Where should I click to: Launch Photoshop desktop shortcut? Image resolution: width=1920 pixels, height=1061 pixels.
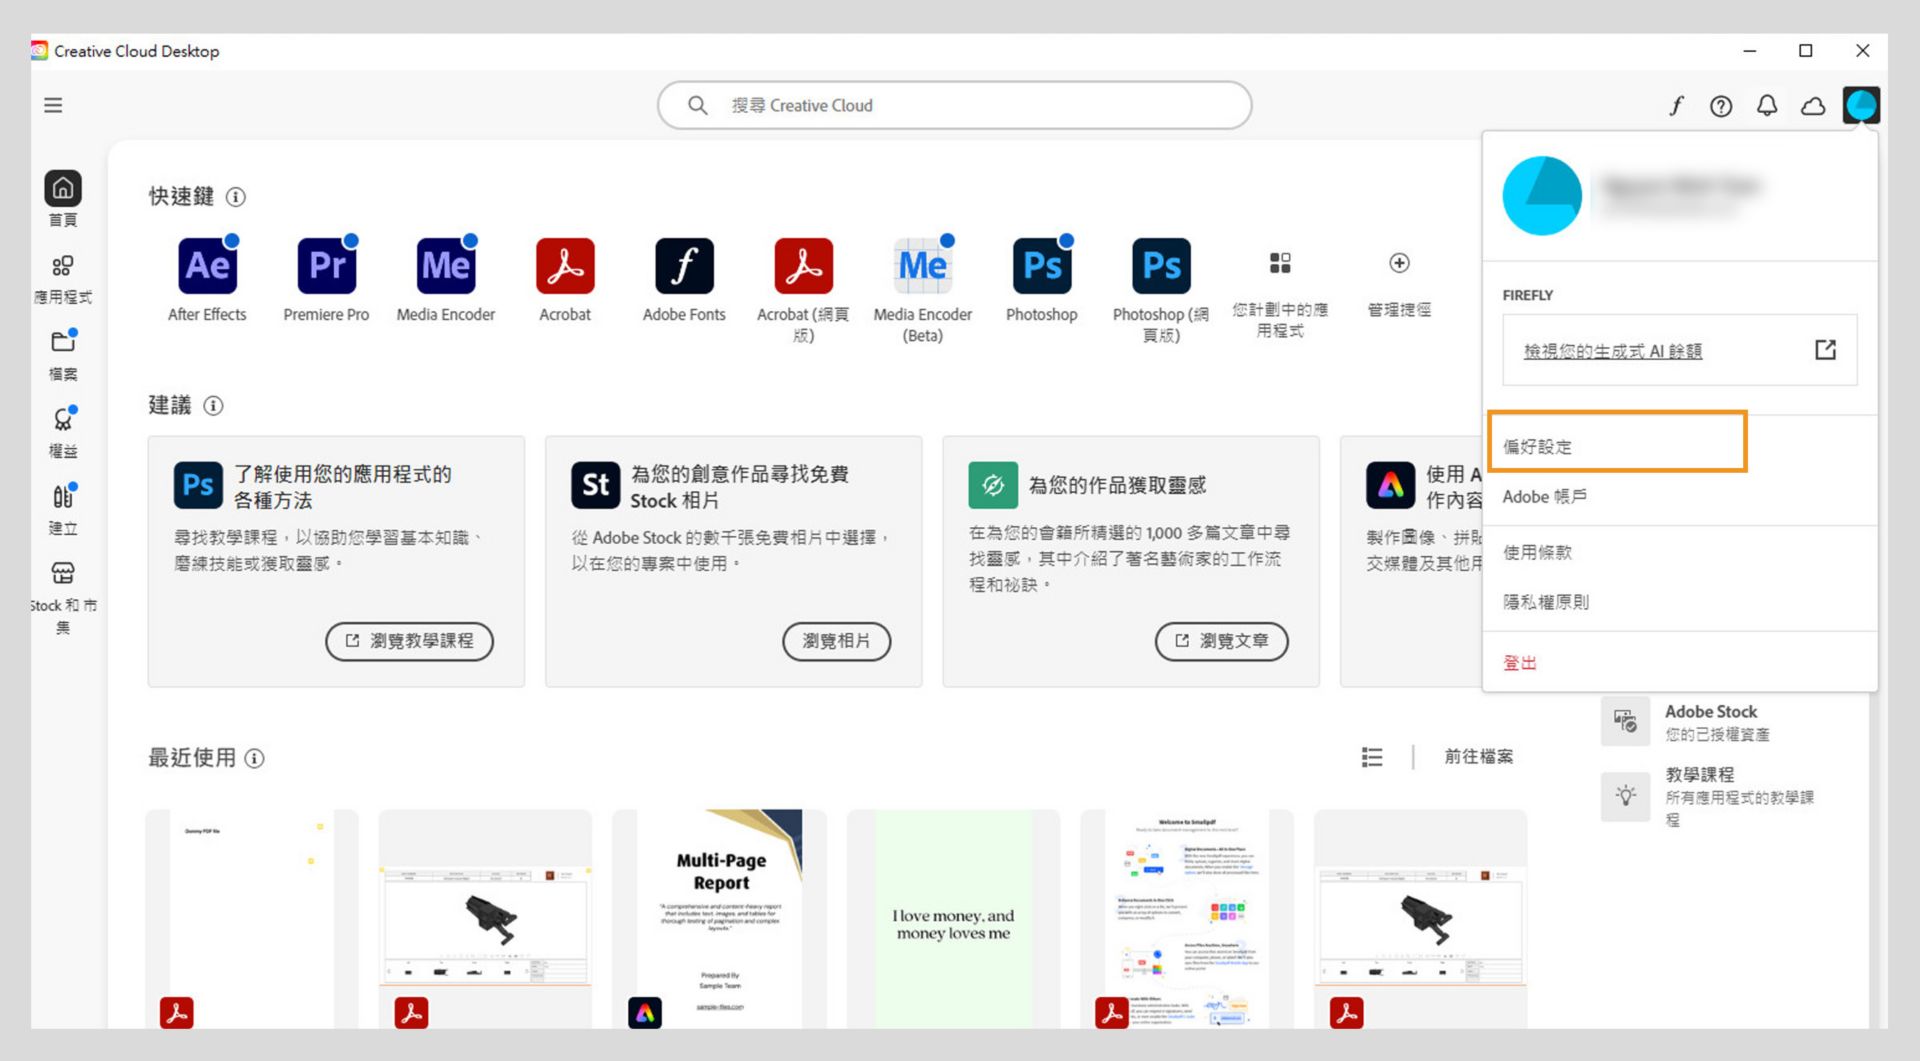[x=1042, y=280]
